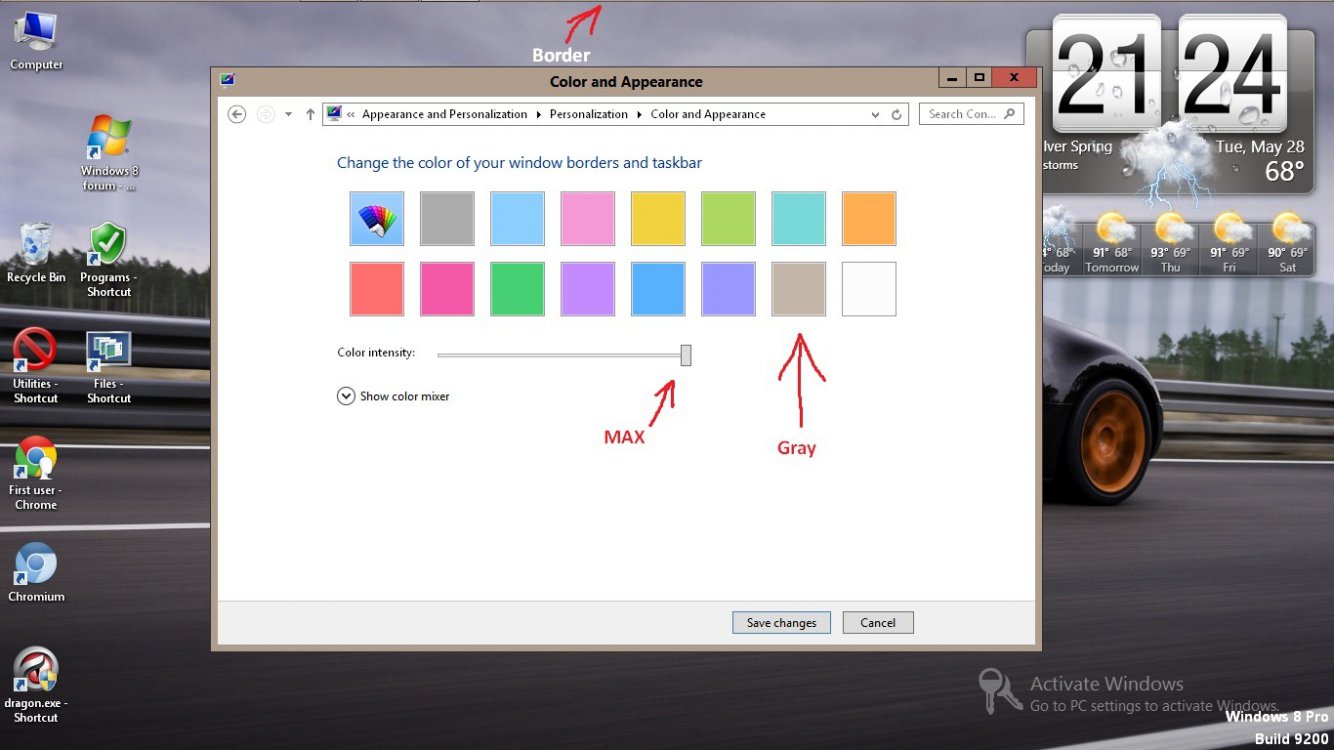This screenshot has height=750, width=1334.
Task: Click the search magnifier icon
Action: point(1010,114)
